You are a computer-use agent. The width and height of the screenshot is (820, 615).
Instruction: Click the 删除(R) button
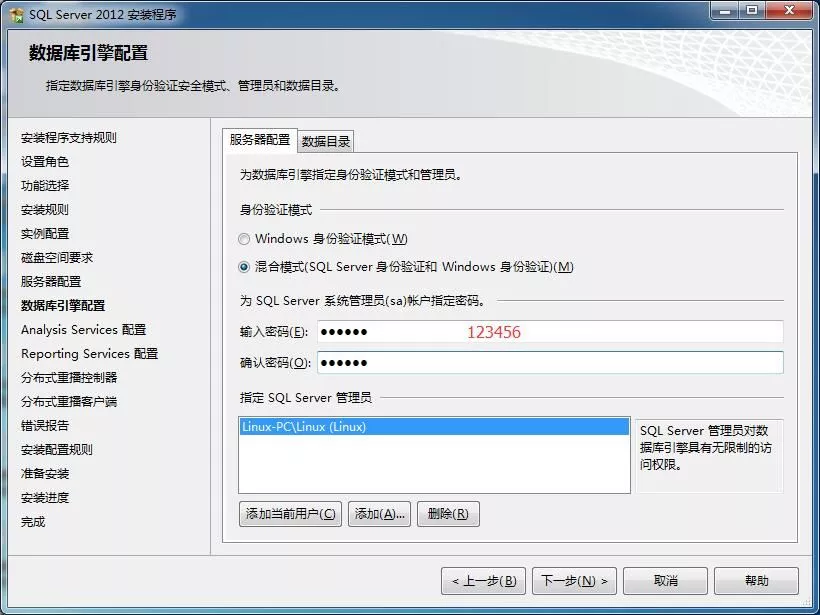pos(448,514)
